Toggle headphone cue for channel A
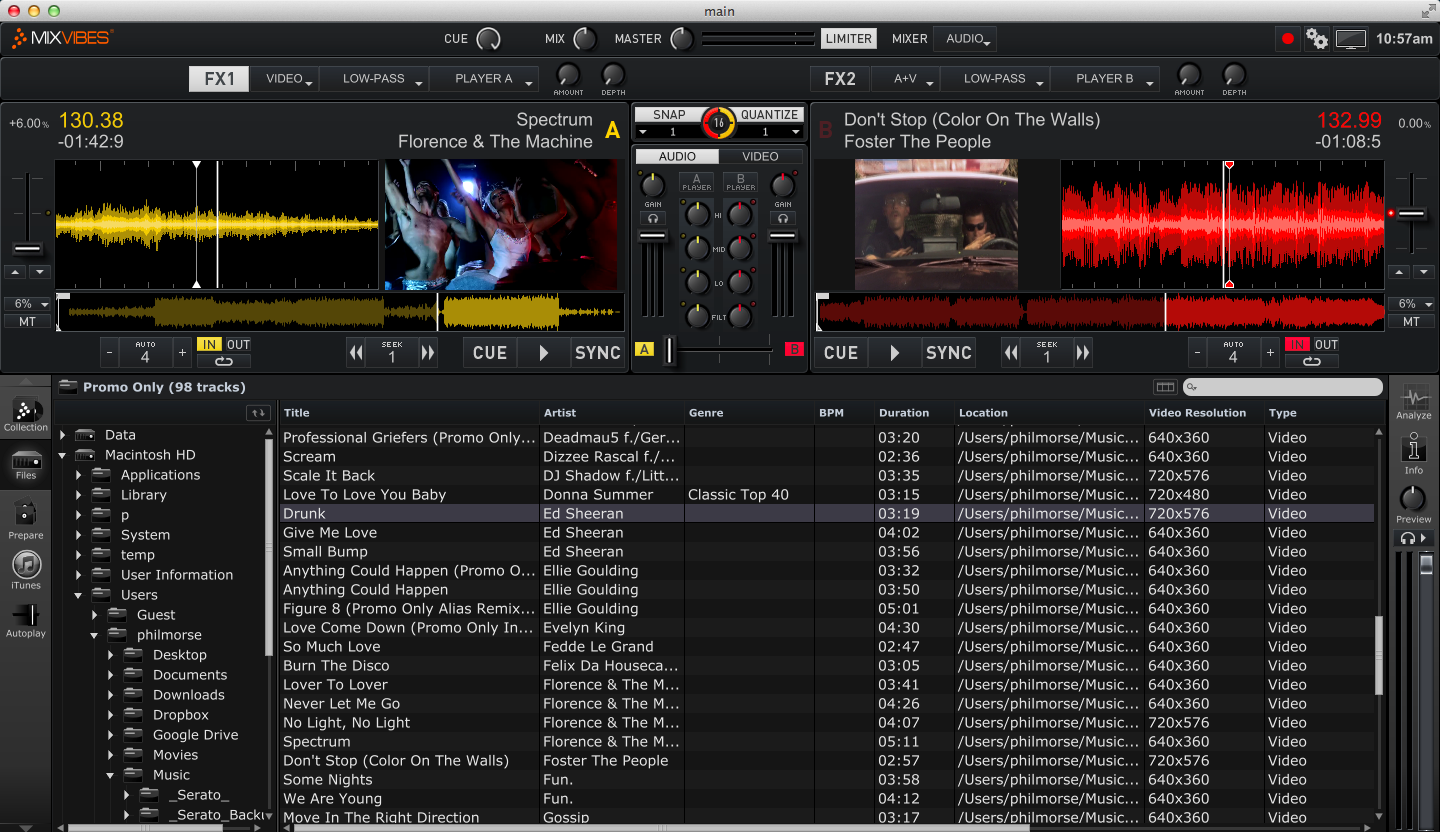The image size is (1440, 832). pos(653,218)
